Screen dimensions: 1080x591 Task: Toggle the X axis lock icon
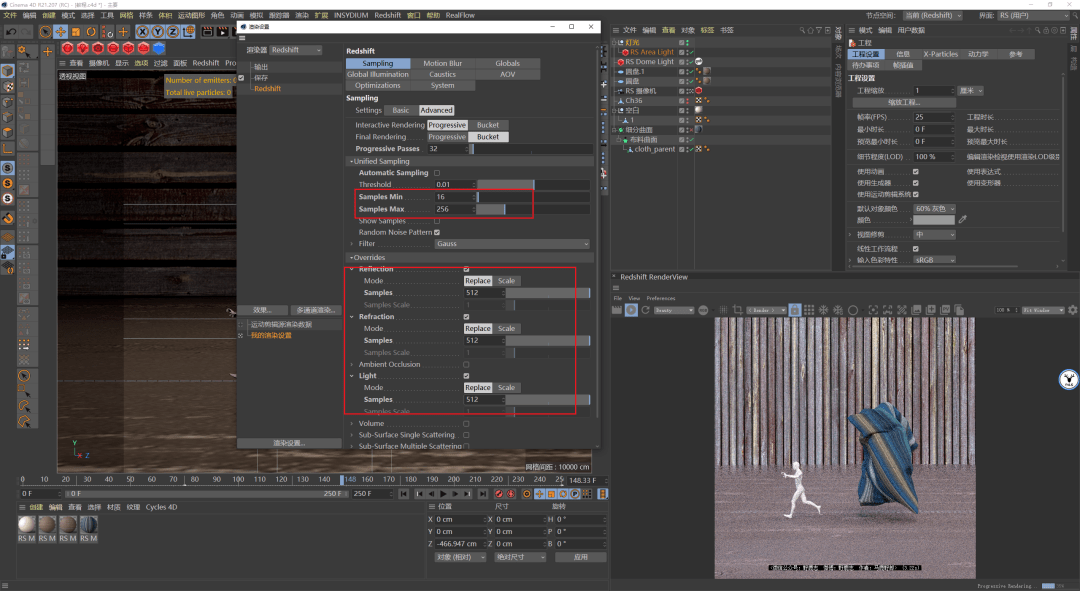142,32
